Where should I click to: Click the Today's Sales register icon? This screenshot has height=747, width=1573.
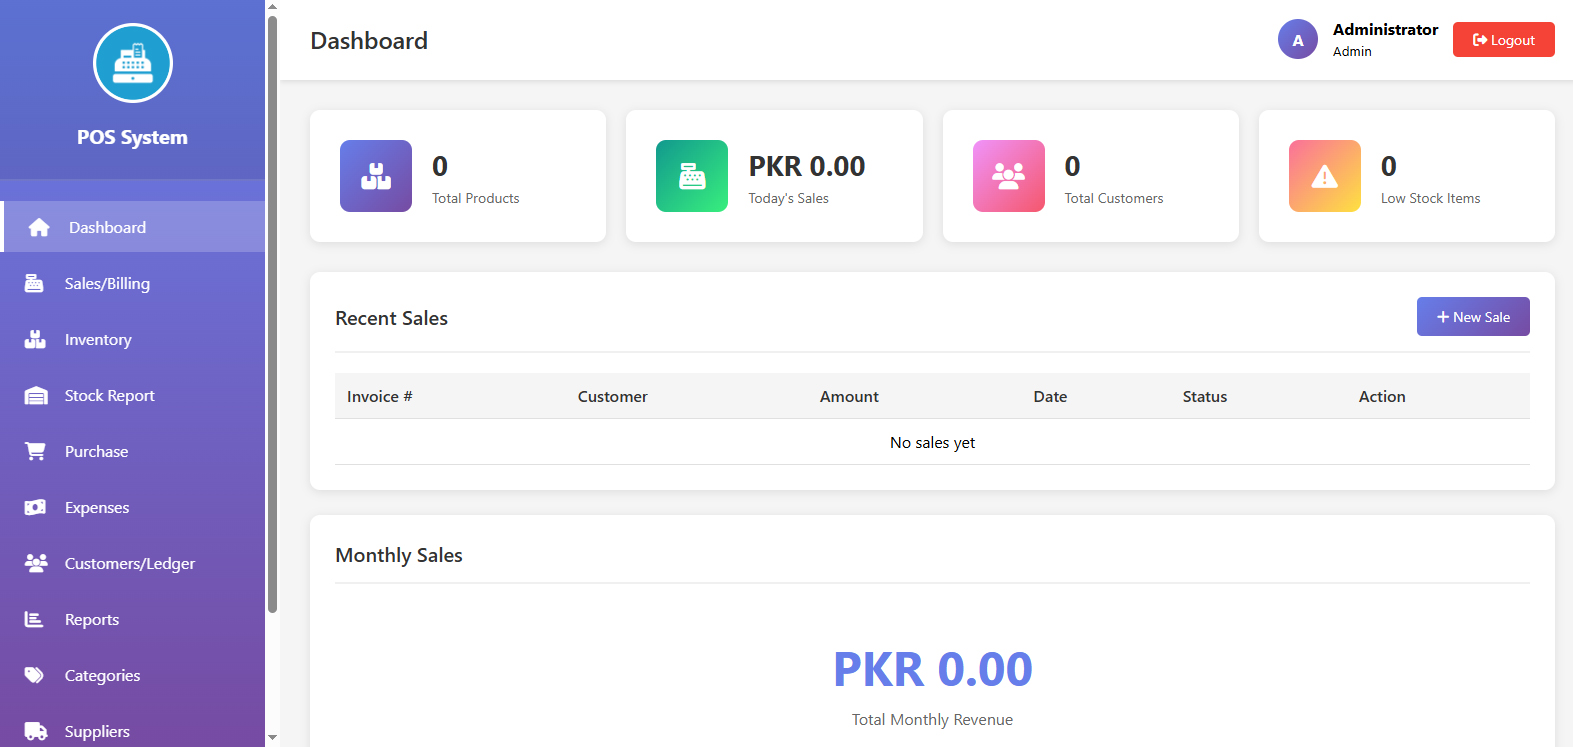click(692, 176)
